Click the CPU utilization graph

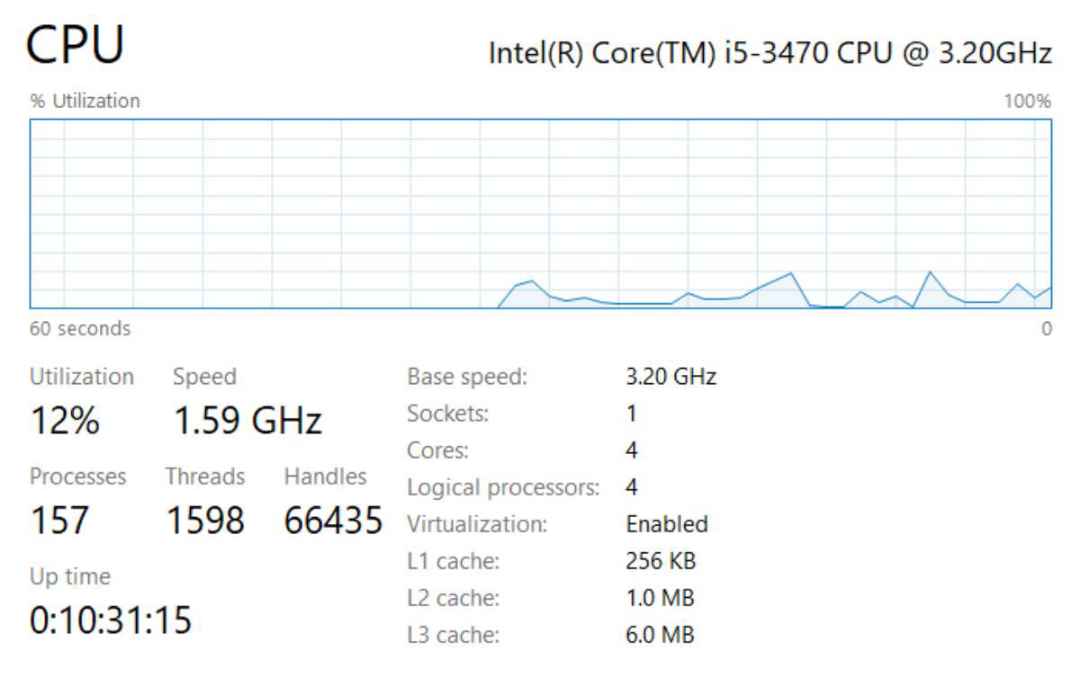coord(540,213)
